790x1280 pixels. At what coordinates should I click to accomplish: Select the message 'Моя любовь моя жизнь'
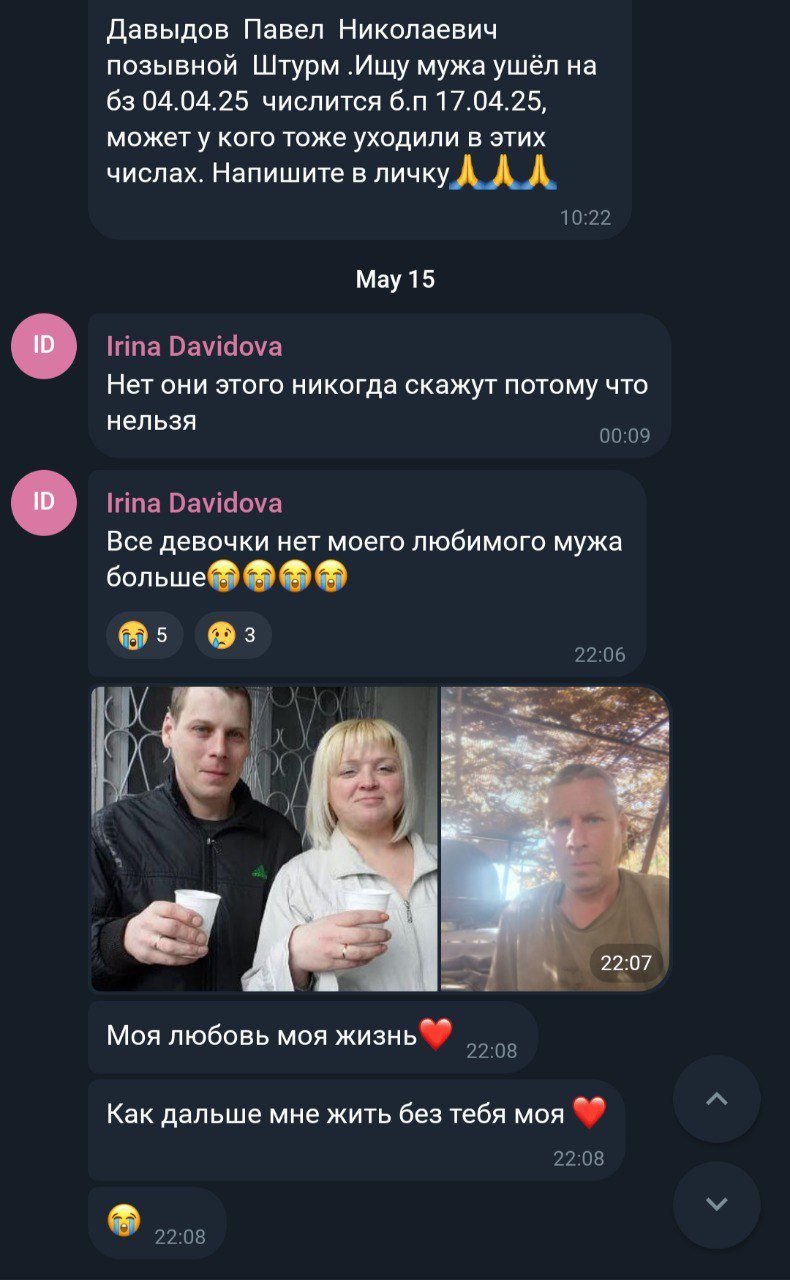(x=313, y=1037)
